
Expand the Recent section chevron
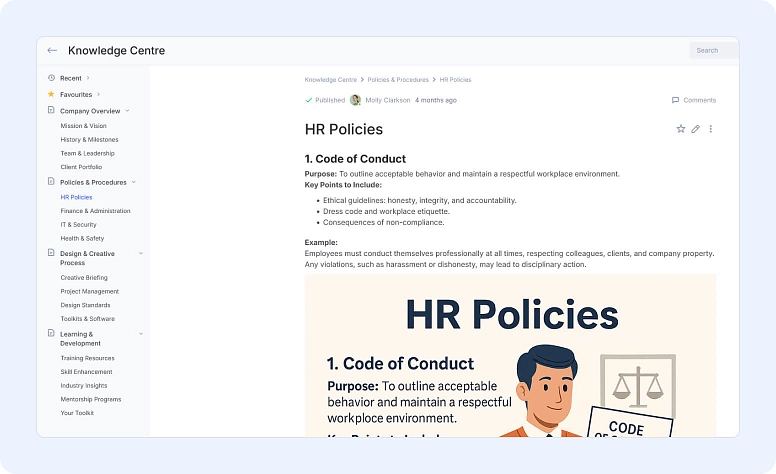coord(88,78)
